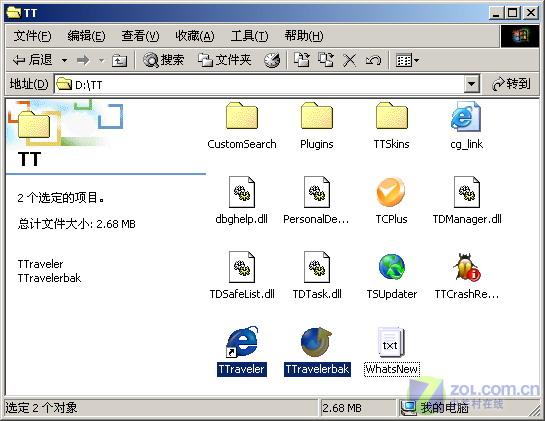
Task: Select the TCPlus application icon
Action: click(x=391, y=192)
